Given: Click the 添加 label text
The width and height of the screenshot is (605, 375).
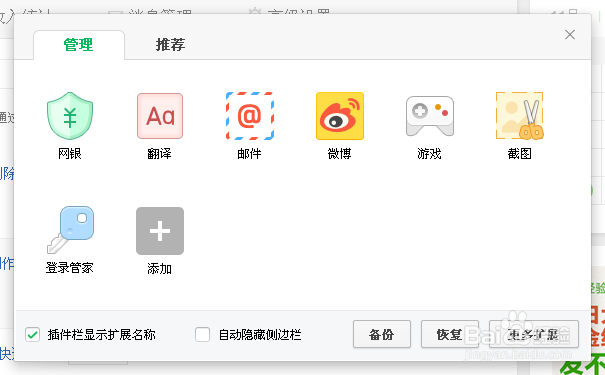Looking at the screenshot, I should 159,269.
